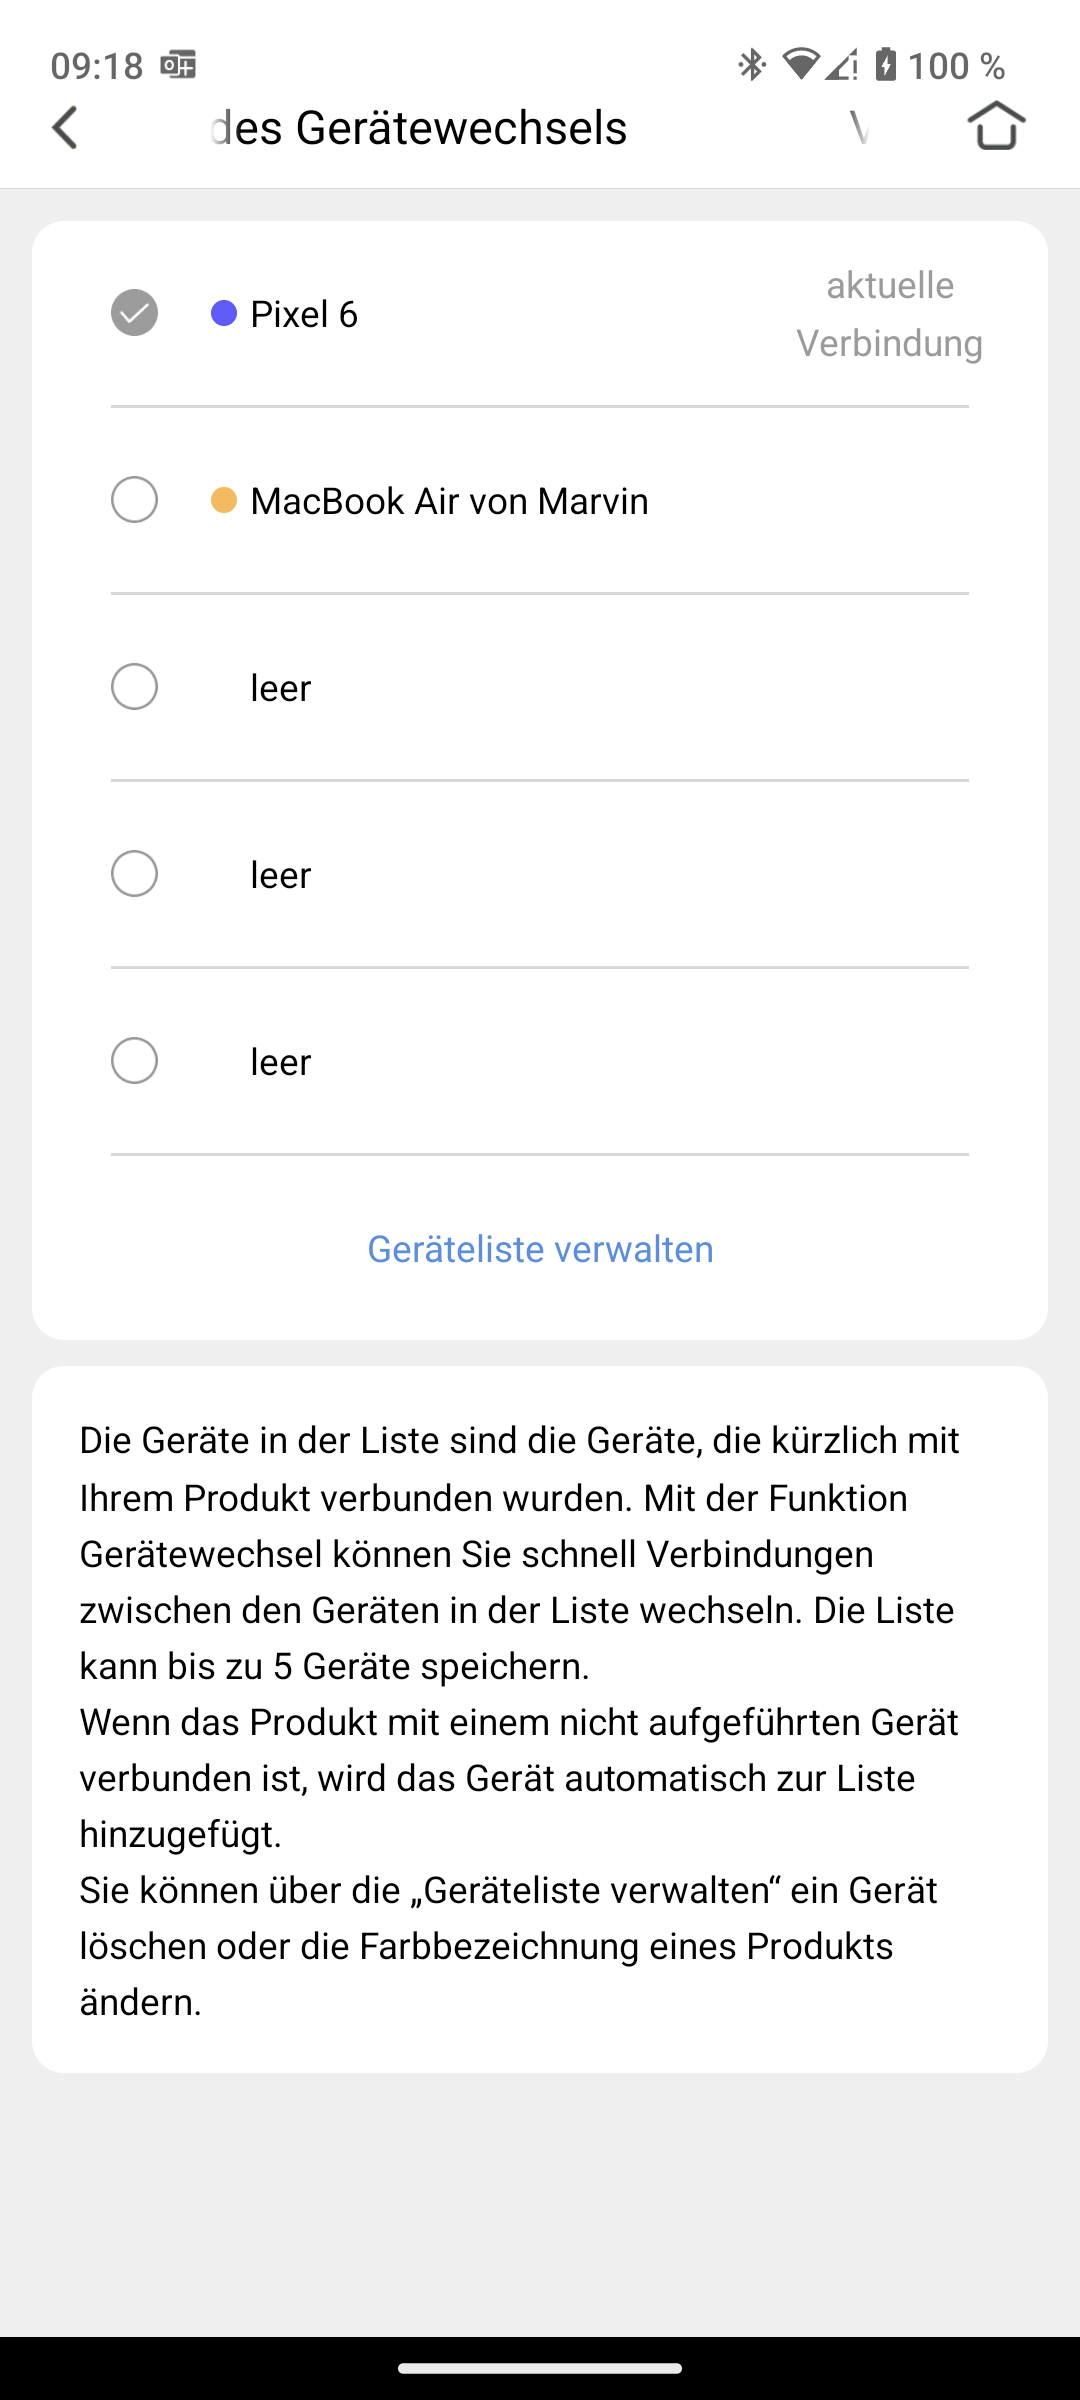Viewport: 1080px width, 2400px height.
Task: Tap the Gerätewechsels page title
Action: [x=420, y=128]
